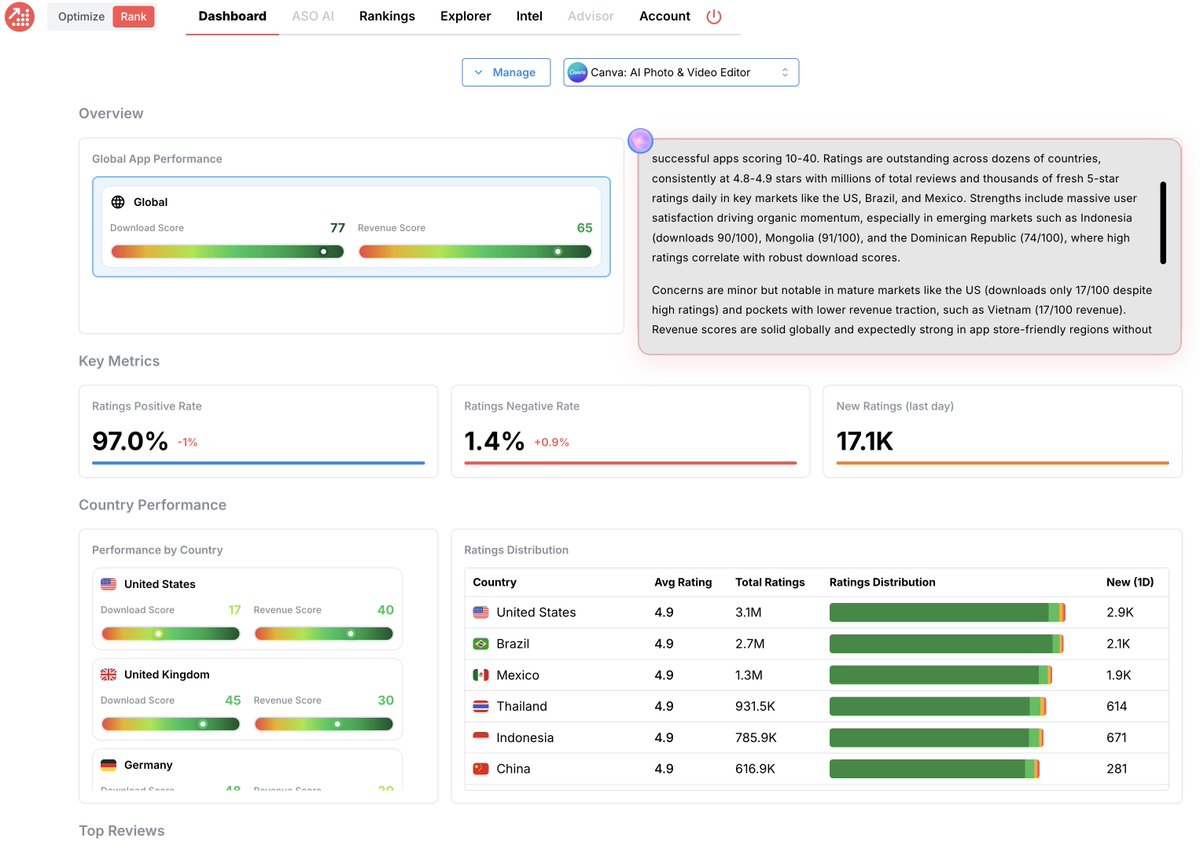1200x849 pixels.
Task: Open the Canva: AI Photo & Video Editor selector
Action: coord(680,72)
